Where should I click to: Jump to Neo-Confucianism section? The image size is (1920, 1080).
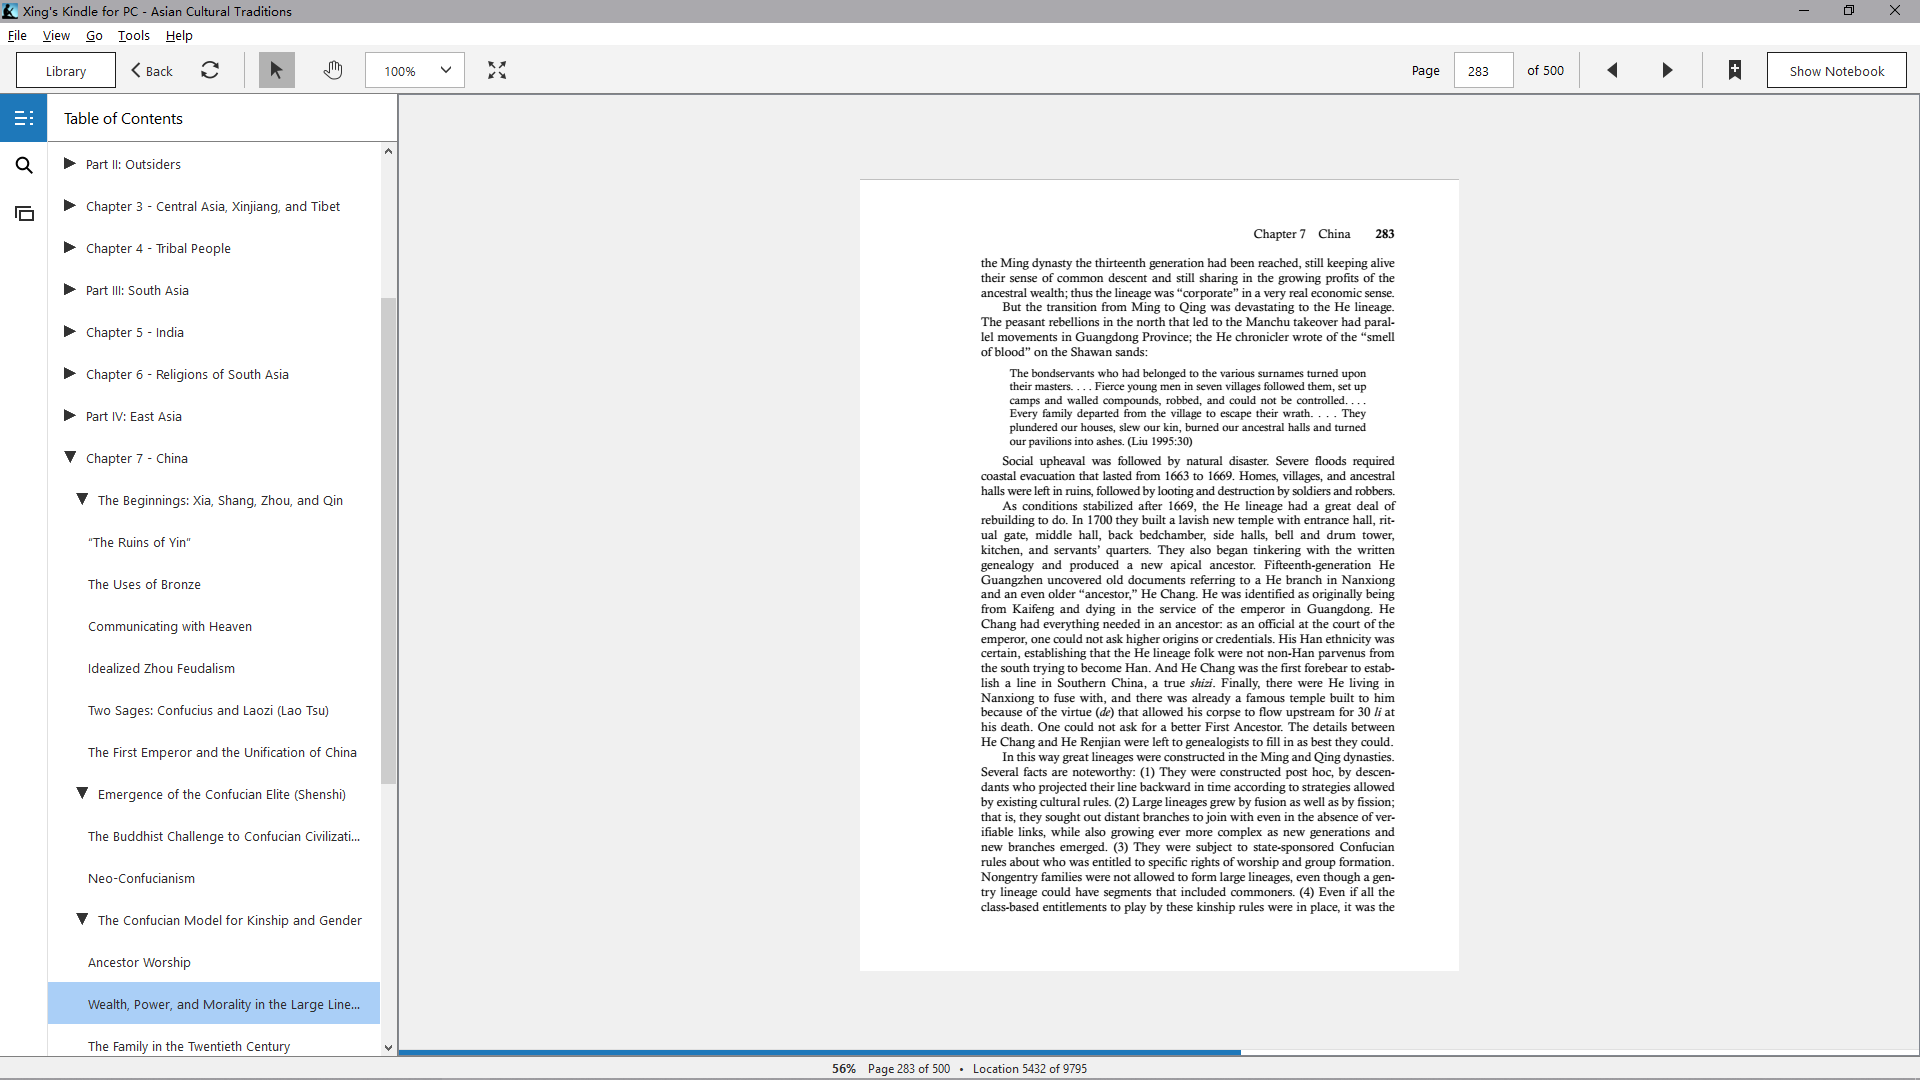[141, 878]
